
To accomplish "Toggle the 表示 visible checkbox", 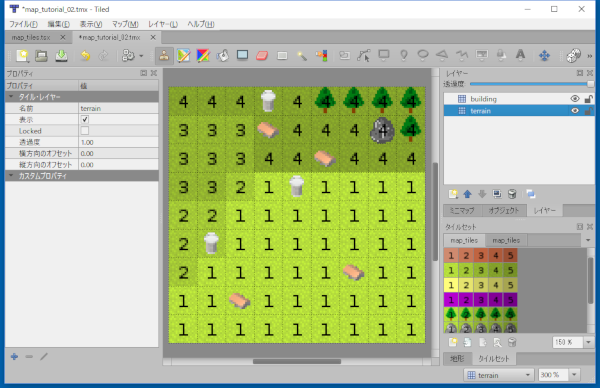I will click(85, 119).
